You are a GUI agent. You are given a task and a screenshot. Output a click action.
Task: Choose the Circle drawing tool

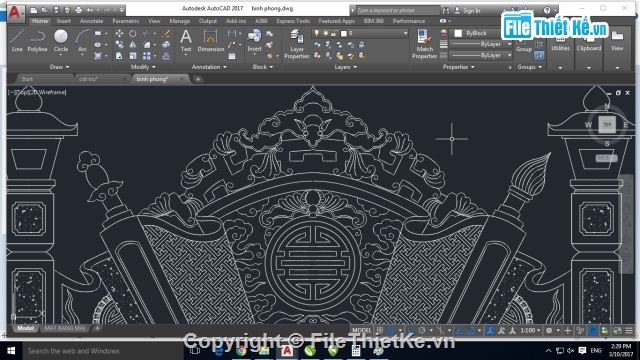point(61,40)
